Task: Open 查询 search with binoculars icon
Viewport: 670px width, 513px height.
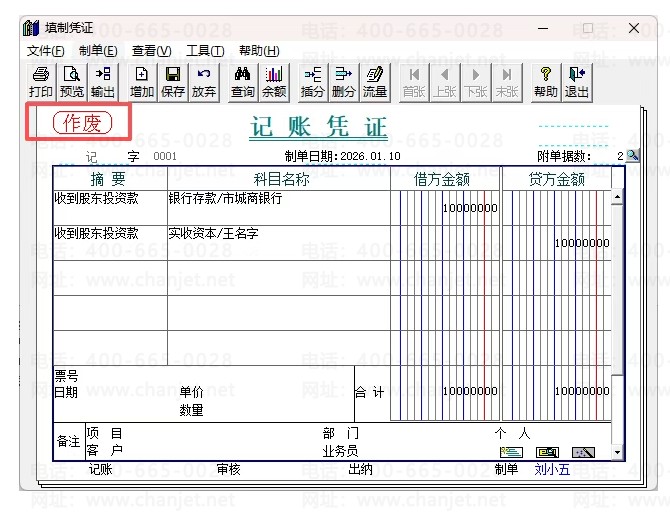Action: [243, 82]
